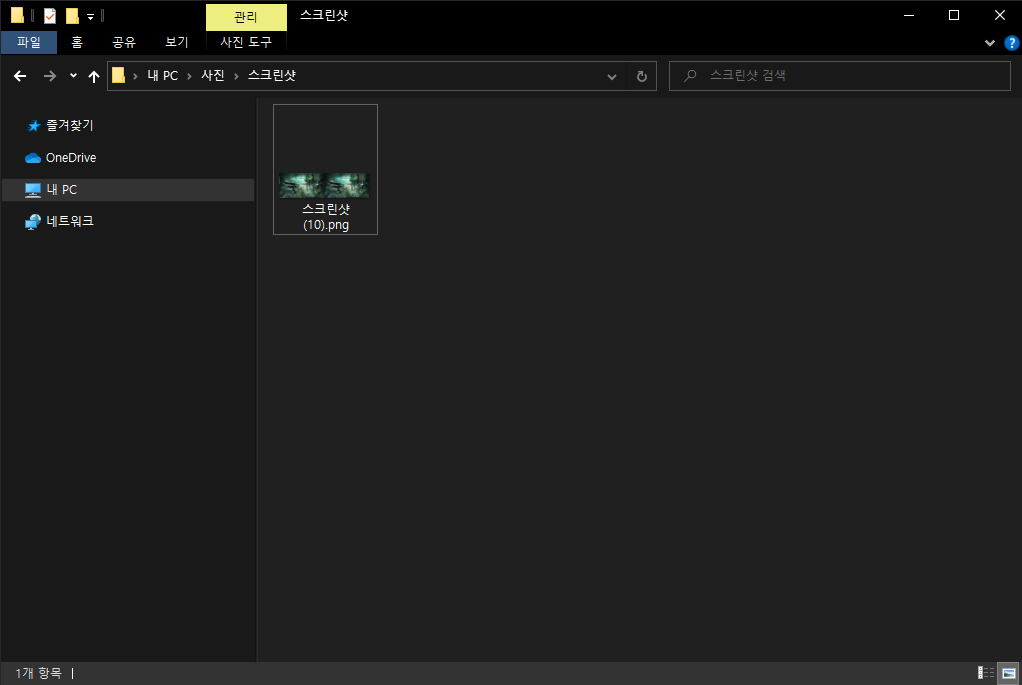Click the Back navigation arrow
Viewport: 1022px width, 685px height.
coord(19,75)
